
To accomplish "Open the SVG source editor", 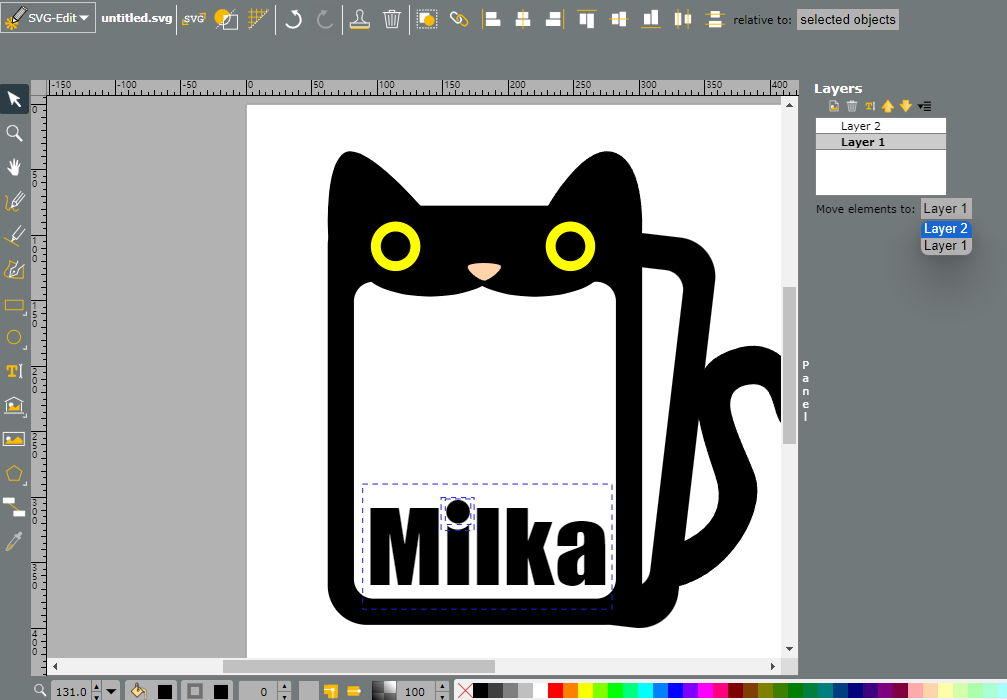I will 193,19.
